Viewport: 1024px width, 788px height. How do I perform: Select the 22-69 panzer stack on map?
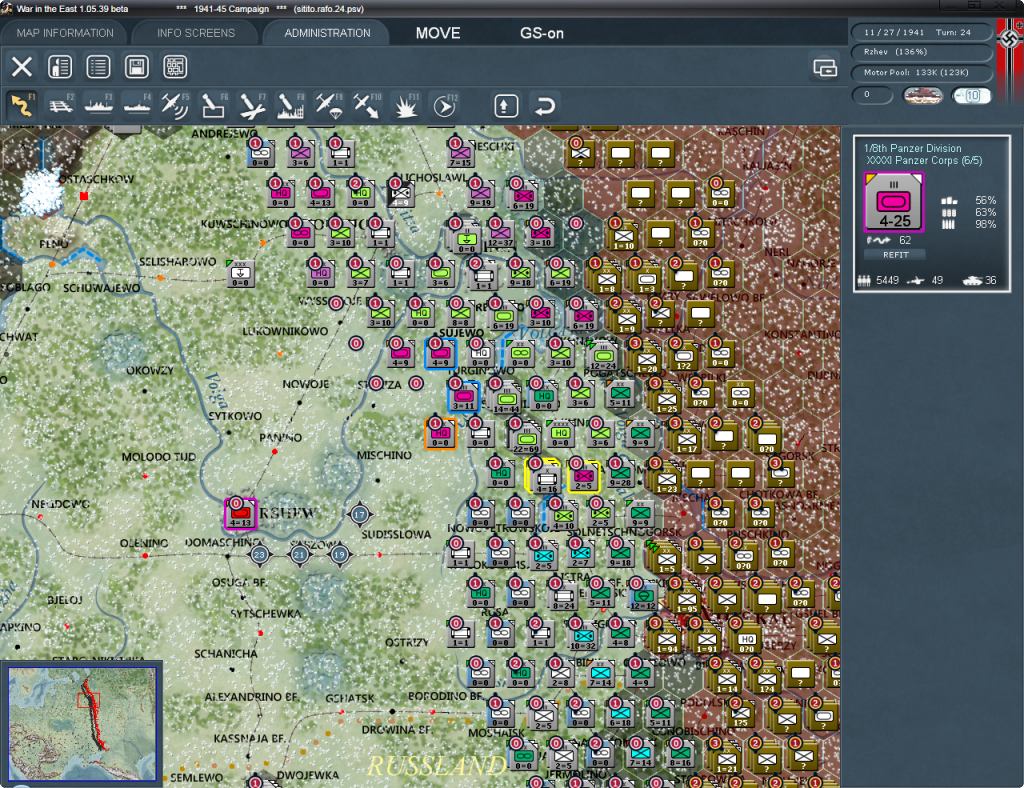[526, 439]
